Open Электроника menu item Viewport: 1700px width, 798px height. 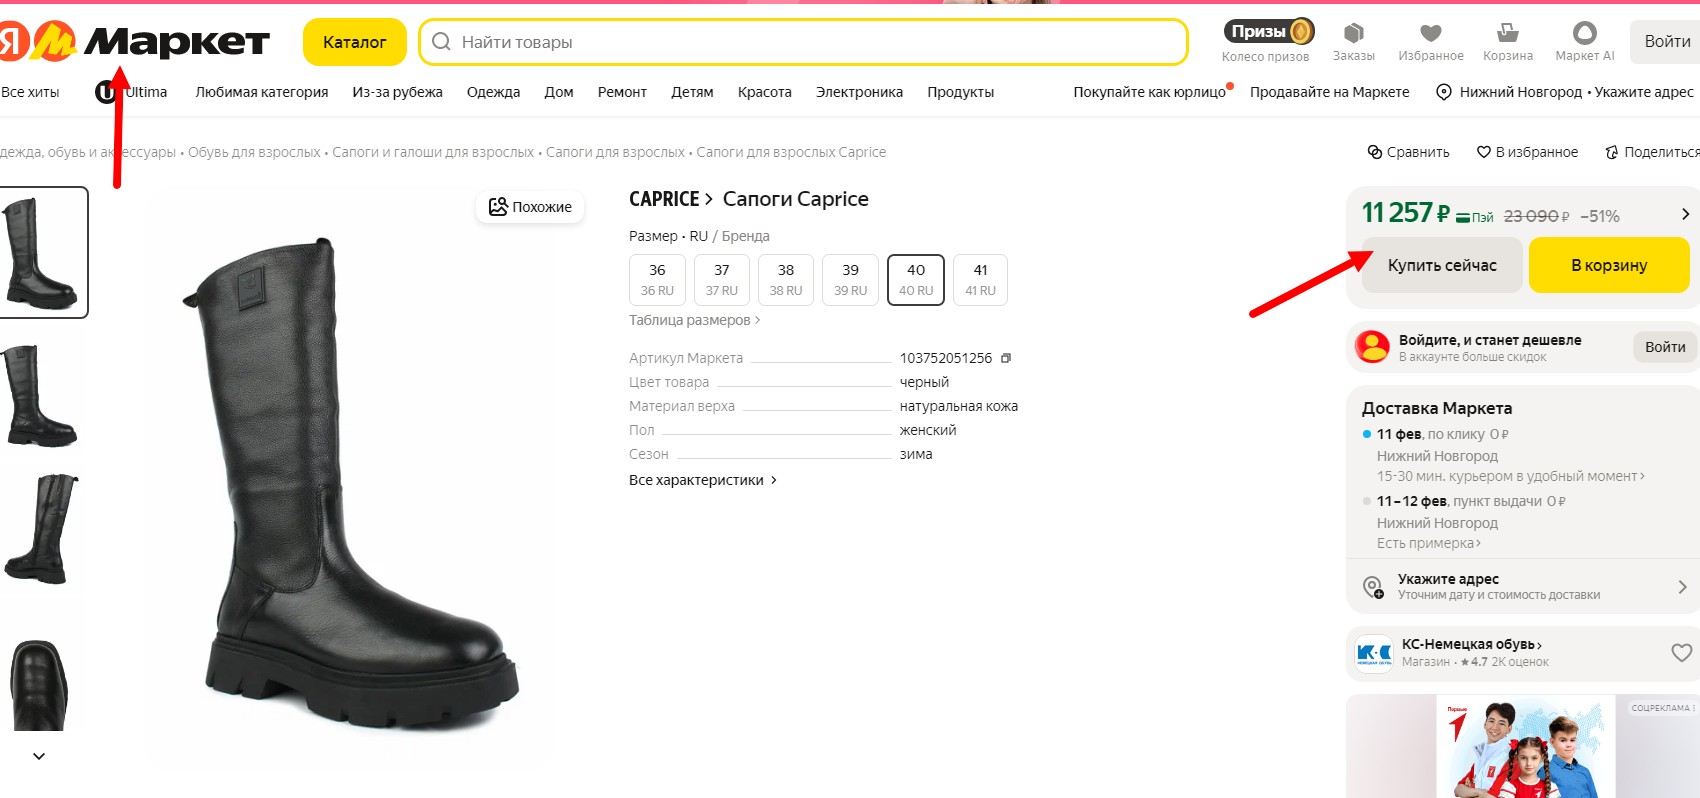pyautogui.click(x=859, y=92)
